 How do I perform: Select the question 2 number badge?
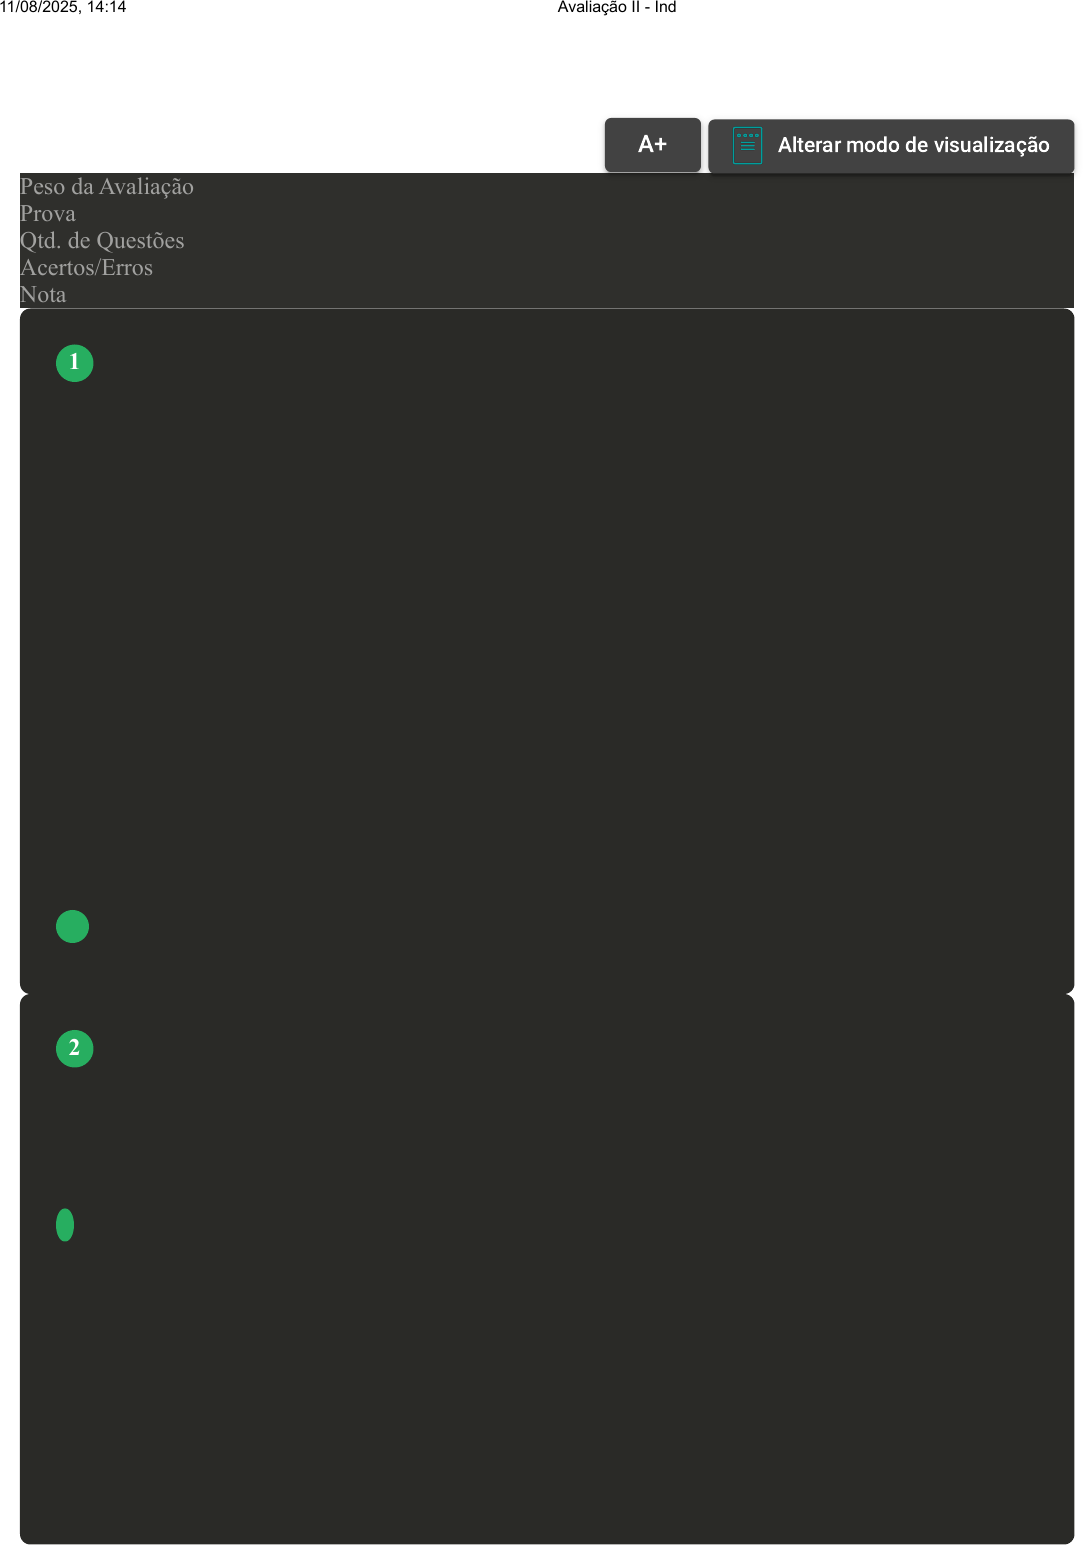tap(74, 1048)
